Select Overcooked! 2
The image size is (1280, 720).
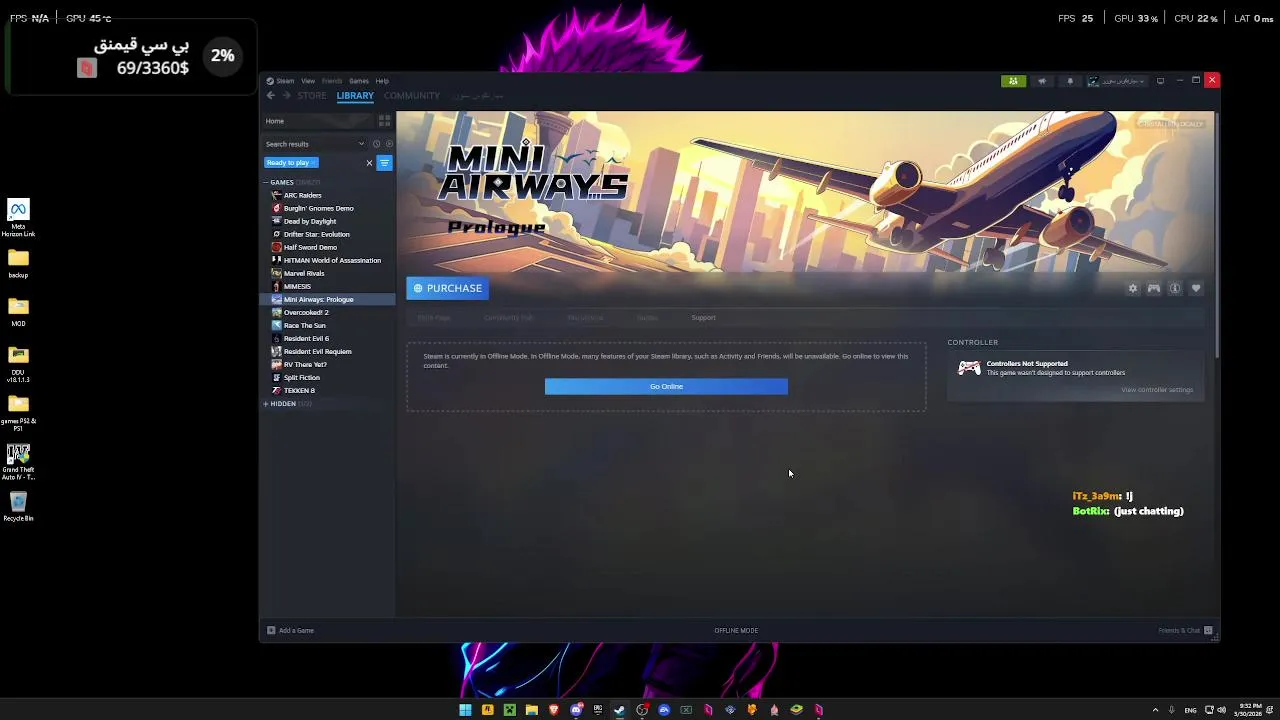coord(328,312)
